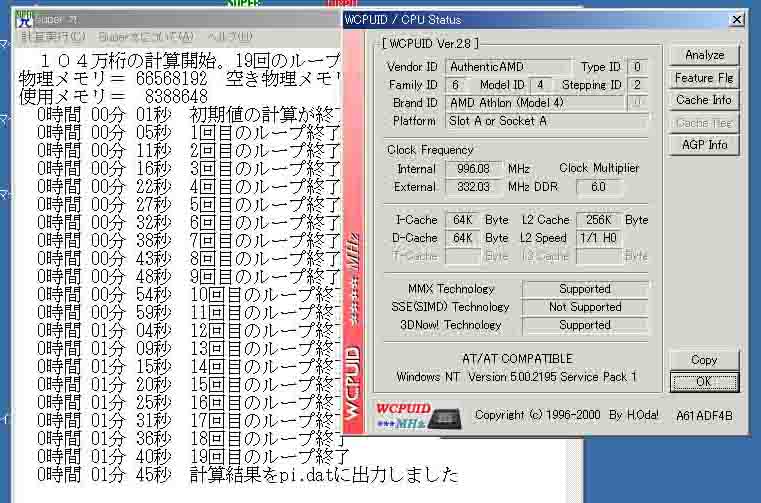Click the 物理メモリ= 66568192 line
761x503 pixels.
click(x=180, y=79)
